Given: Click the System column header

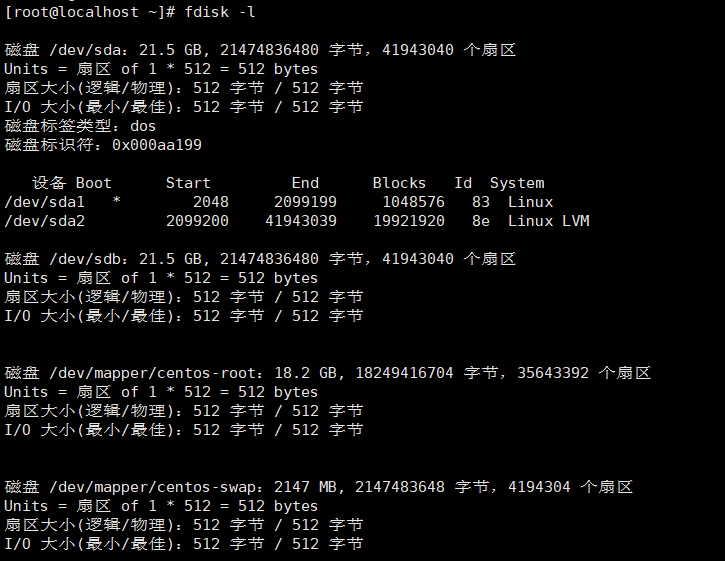Looking at the screenshot, I should 517,183.
